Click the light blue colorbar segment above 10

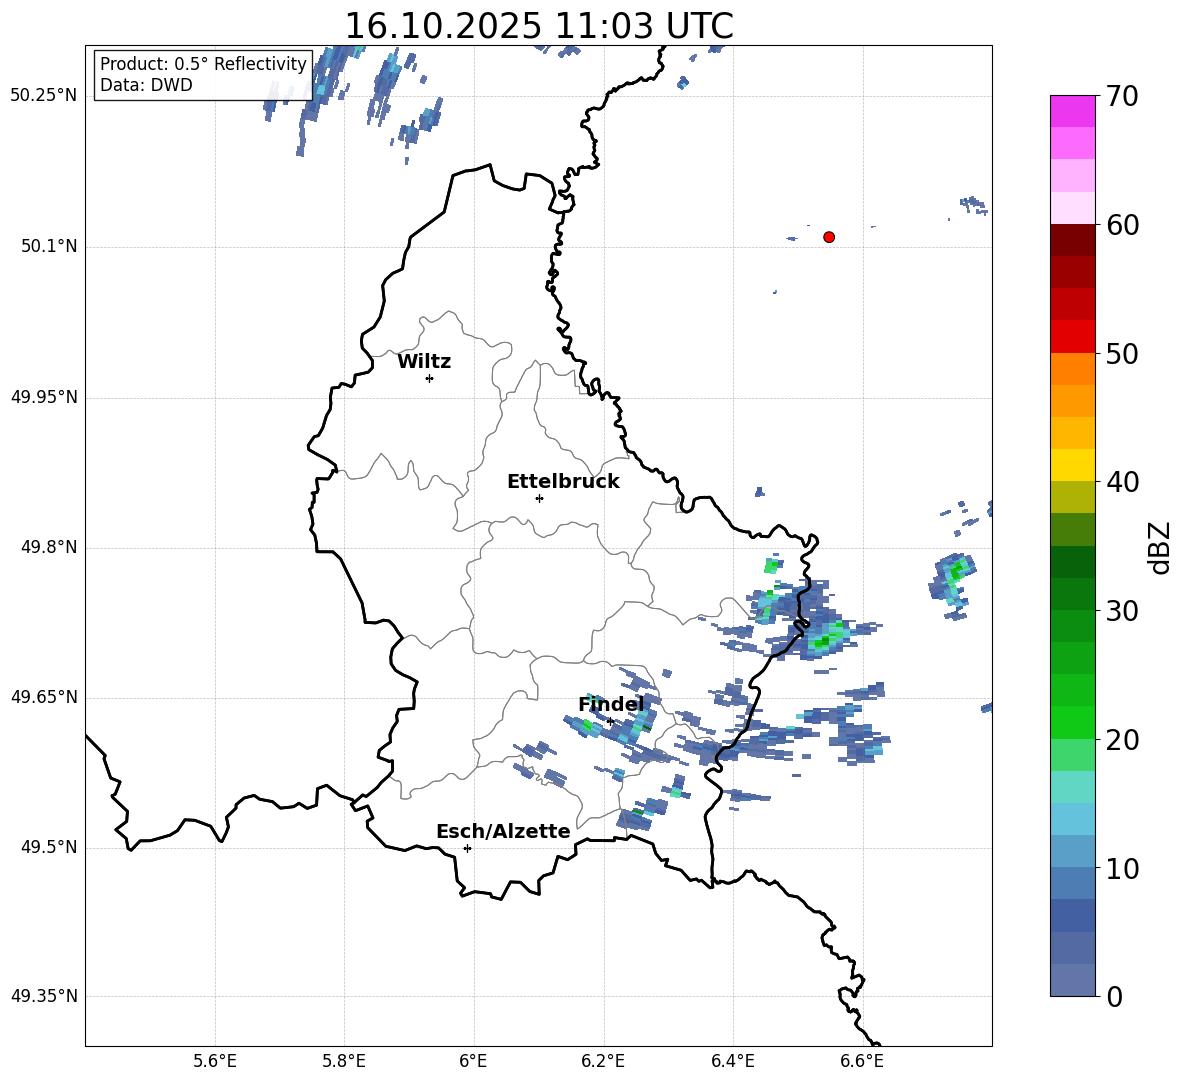[x=1072, y=852]
